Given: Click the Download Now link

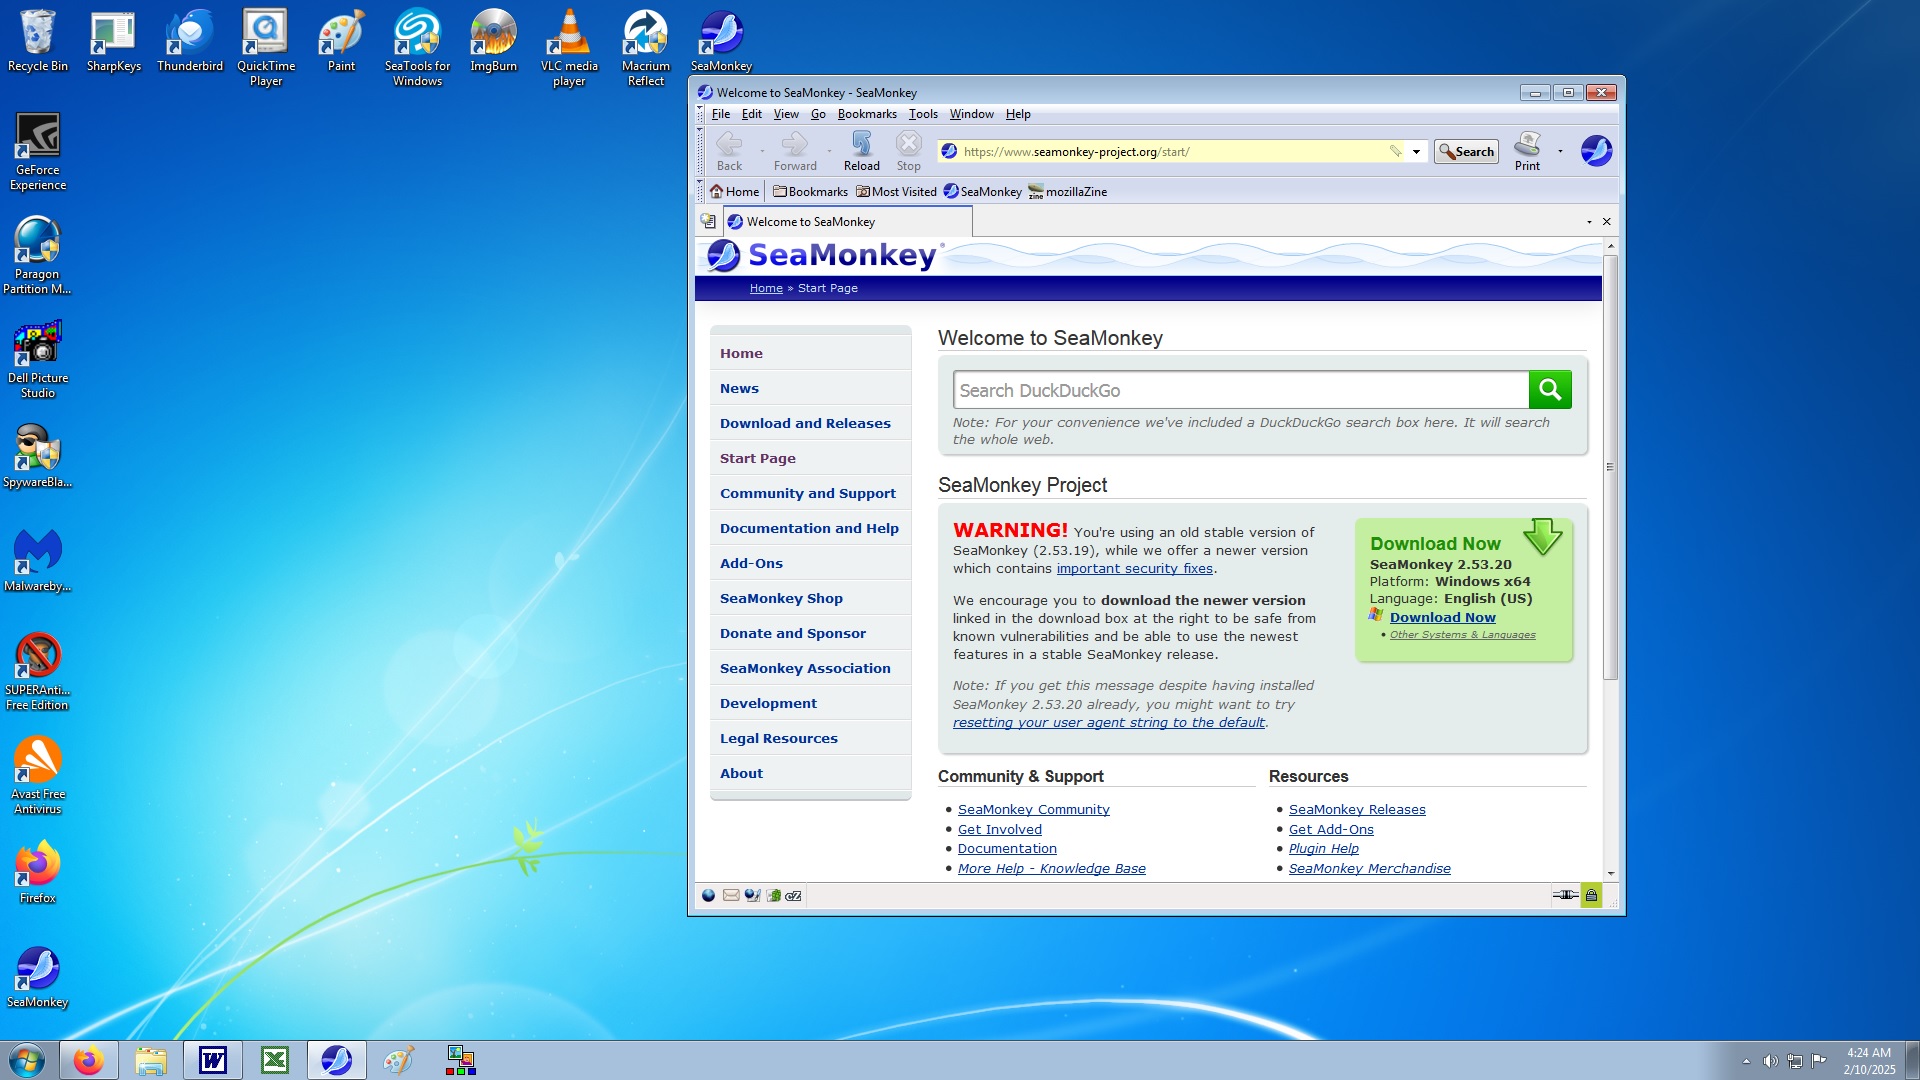Looking at the screenshot, I should tap(1442, 617).
